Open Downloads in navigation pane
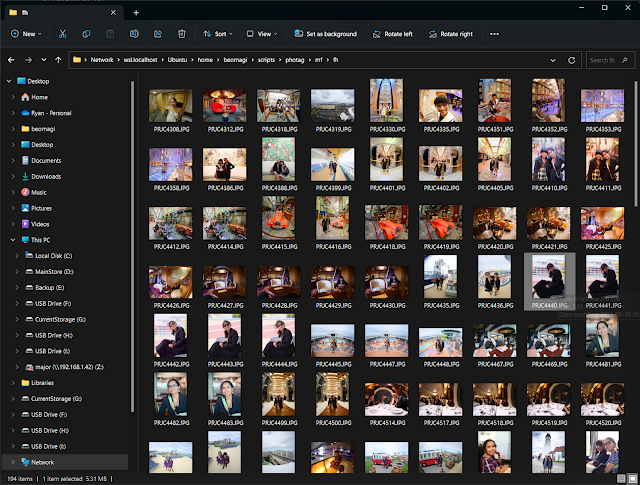The image size is (640, 485). 46,177
